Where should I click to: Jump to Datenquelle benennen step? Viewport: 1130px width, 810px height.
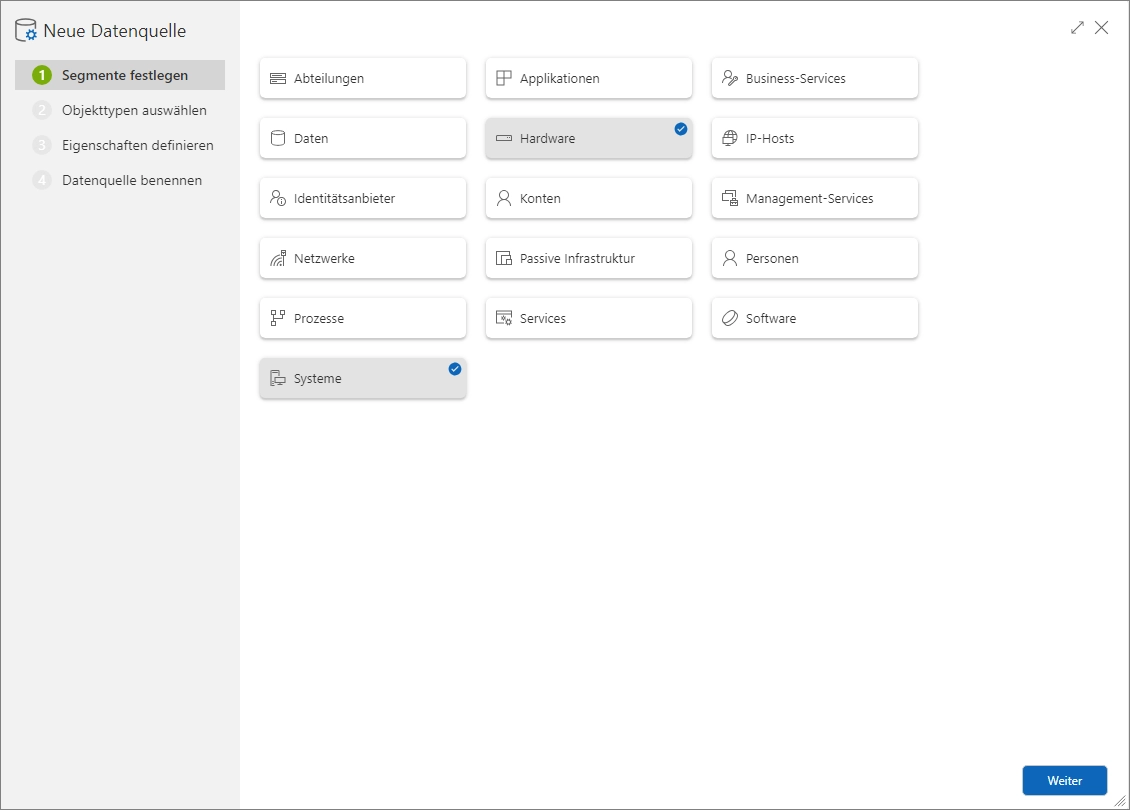131,181
